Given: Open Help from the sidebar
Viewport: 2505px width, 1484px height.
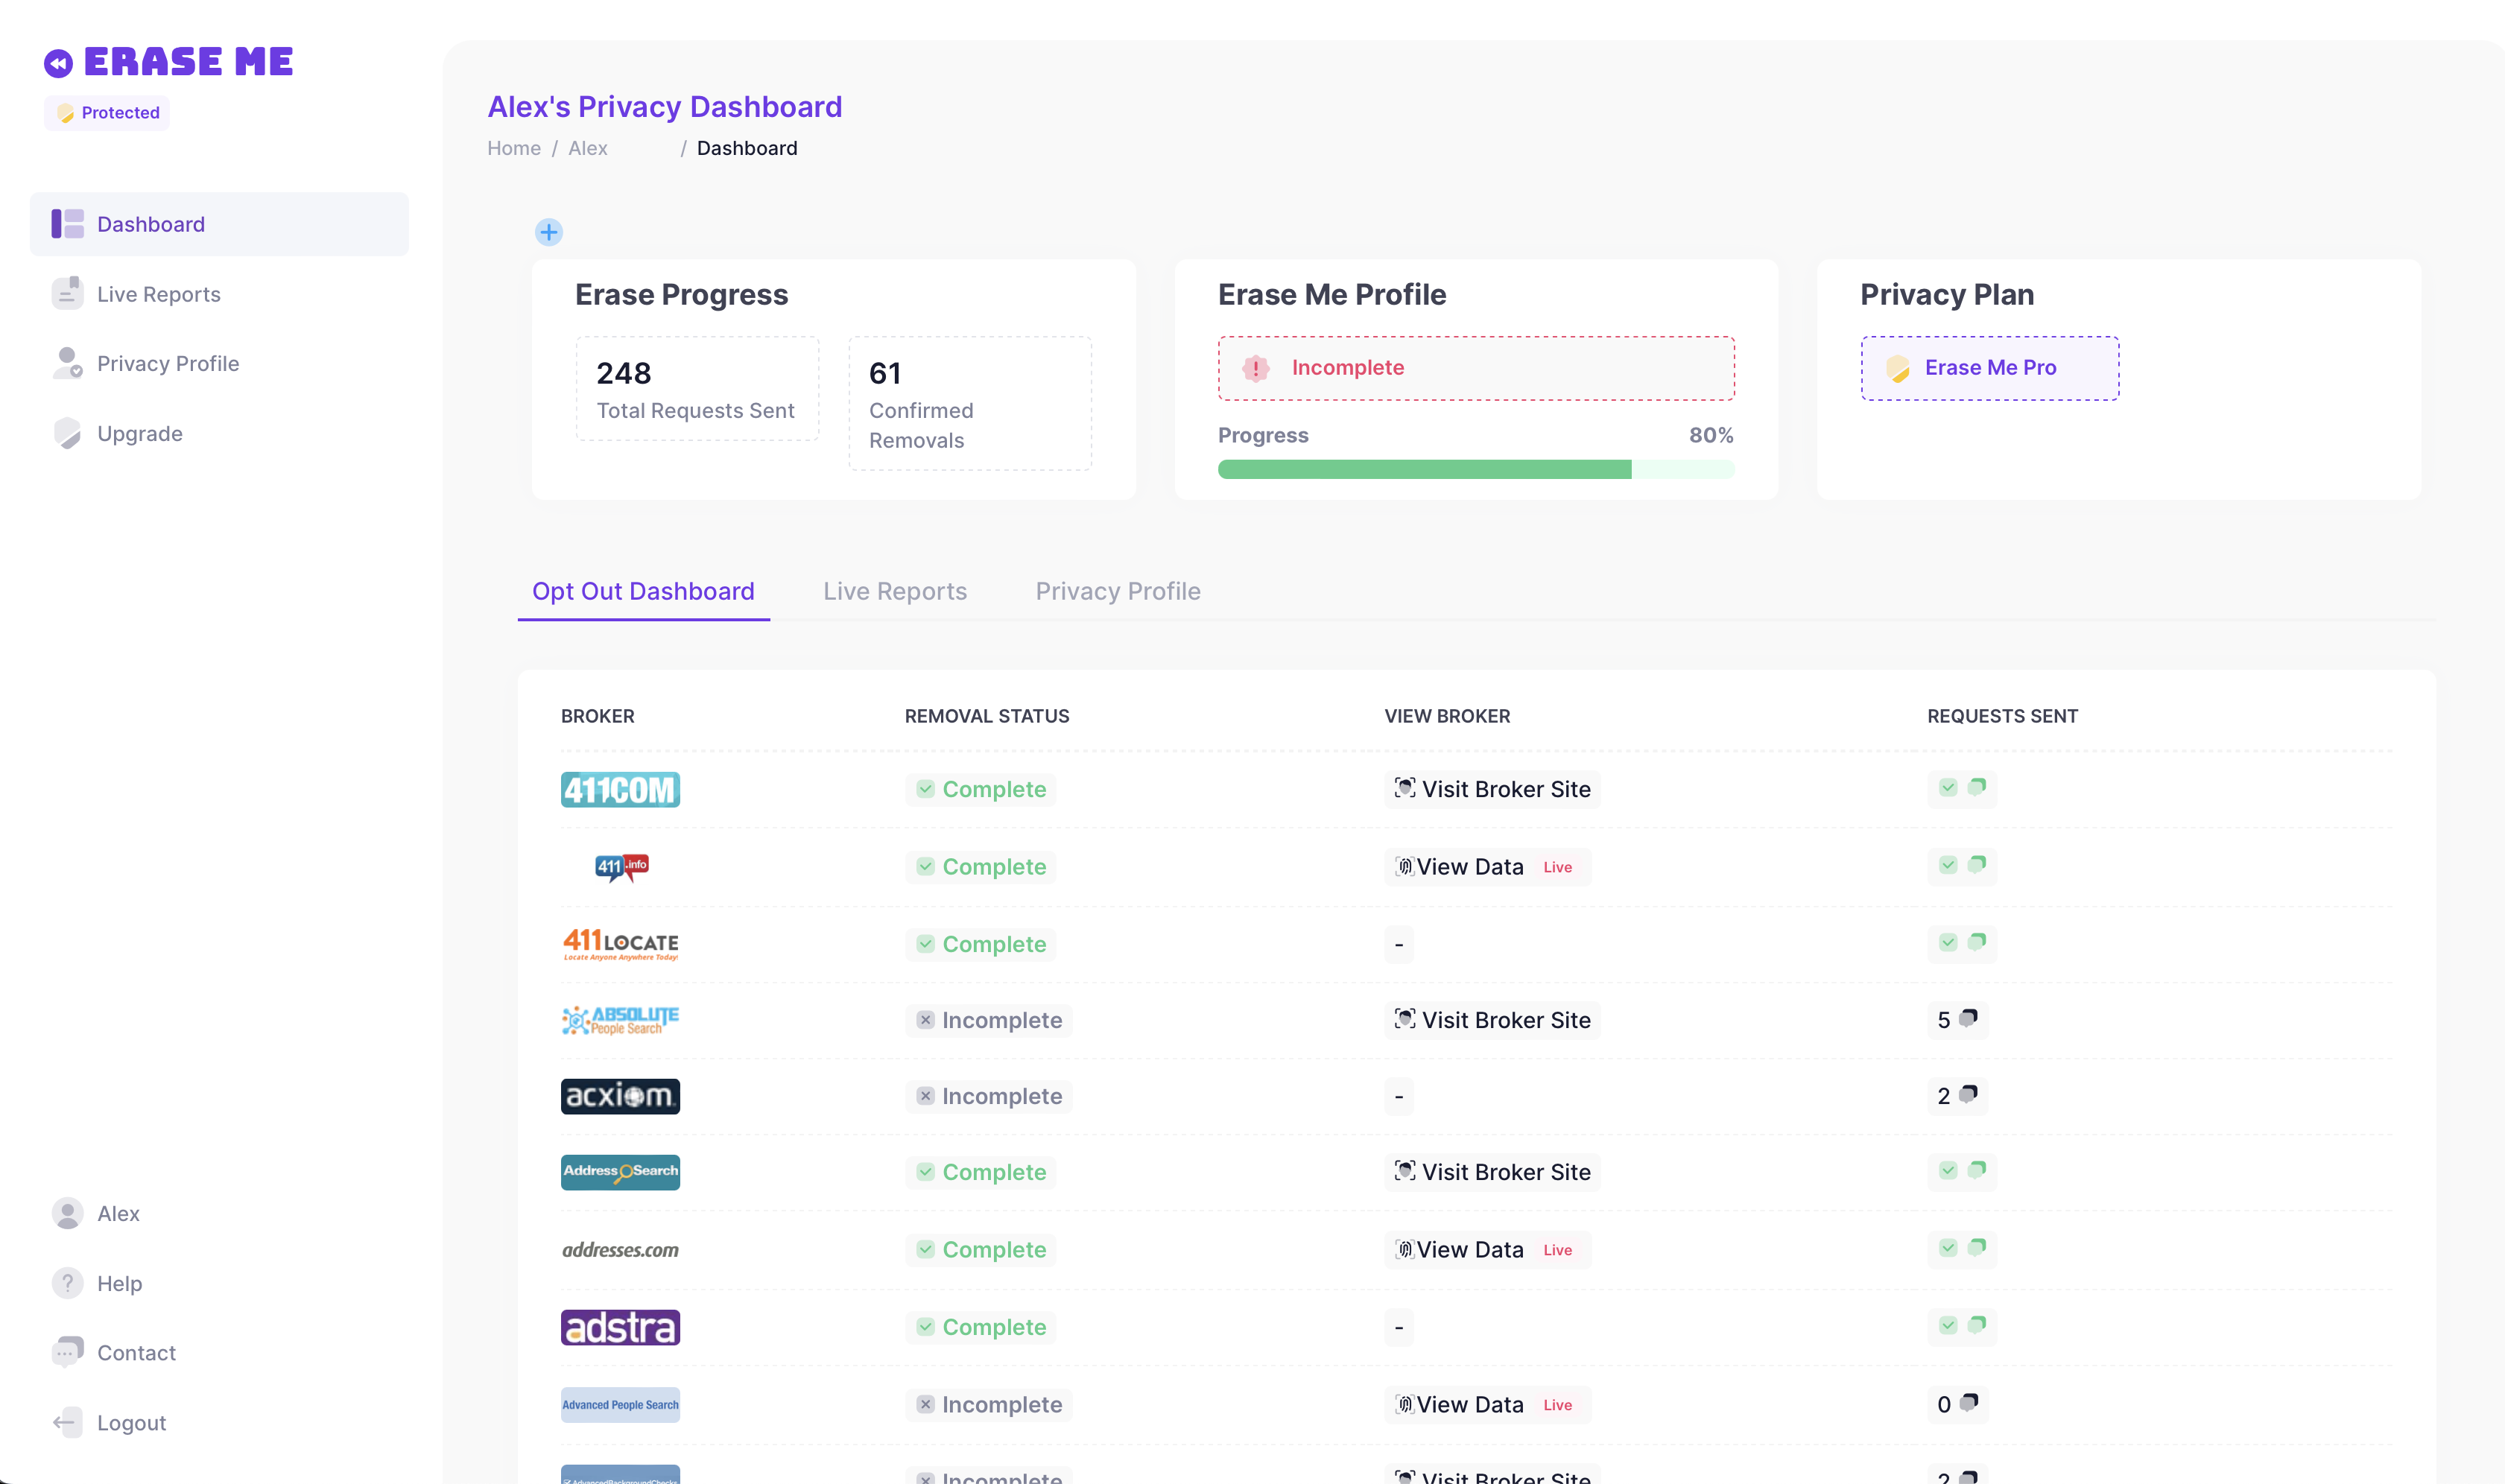Looking at the screenshot, I should 219,1283.
